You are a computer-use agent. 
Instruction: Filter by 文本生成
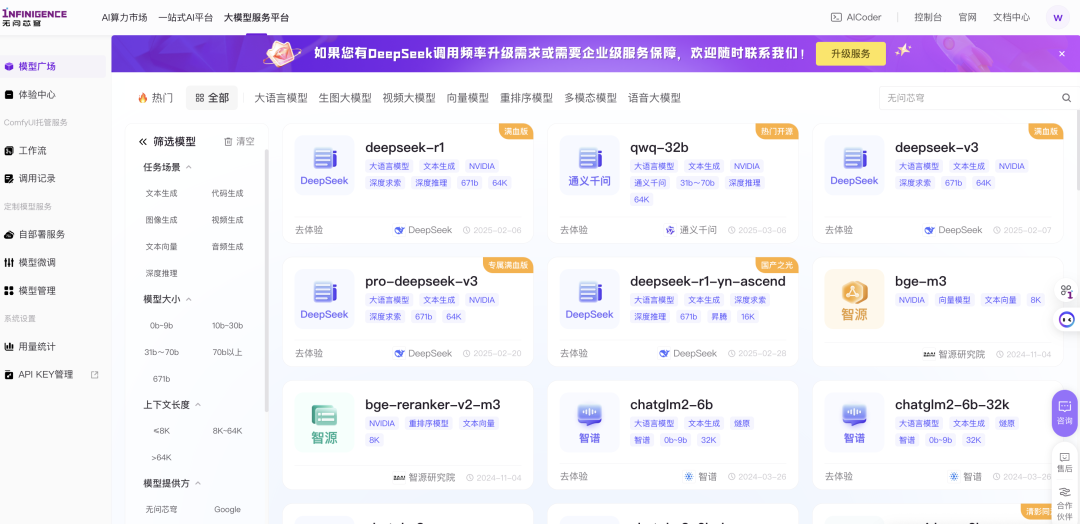click(161, 193)
